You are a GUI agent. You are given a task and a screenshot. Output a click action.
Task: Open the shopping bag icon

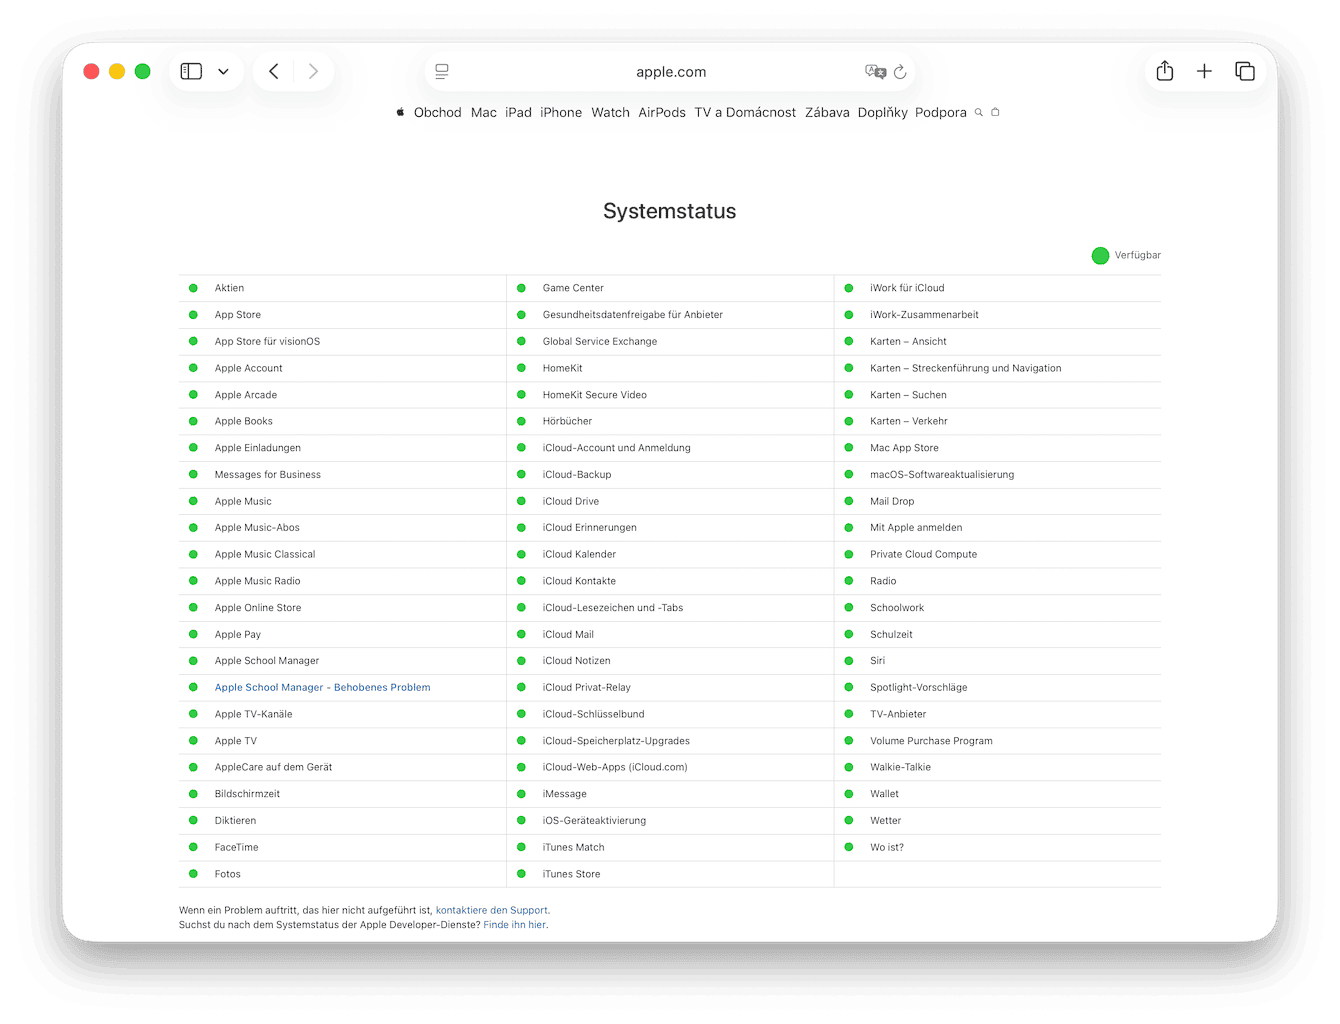click(x=995, y=112)
